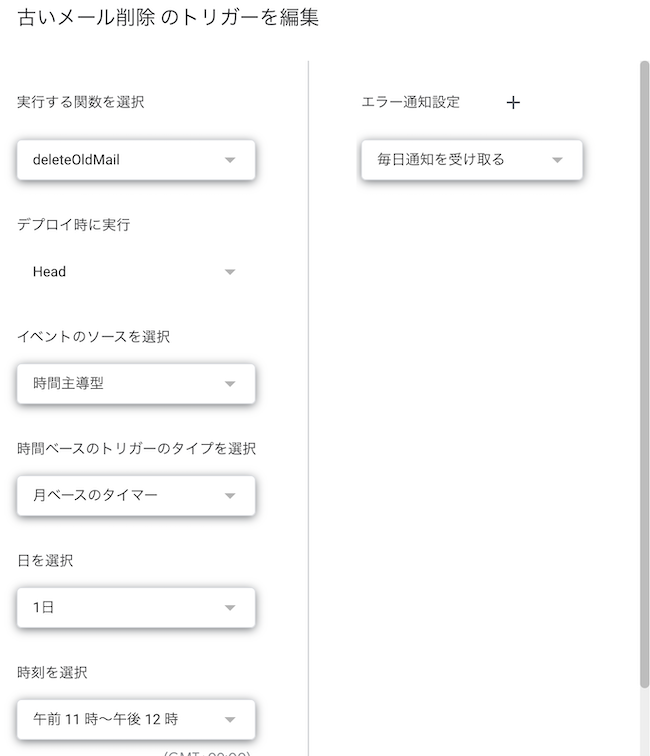Click the vertical scrollbar on the right
The image size is (650, 756).
tap(644, 370)
